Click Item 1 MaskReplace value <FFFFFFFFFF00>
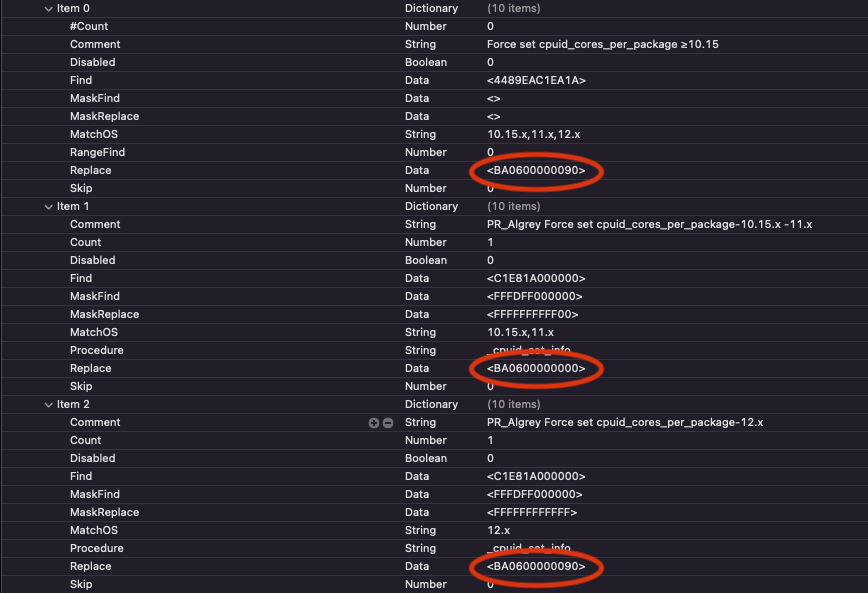Viewport: 868px width, 593px height. pyautogui.click(x=533, y=314)
